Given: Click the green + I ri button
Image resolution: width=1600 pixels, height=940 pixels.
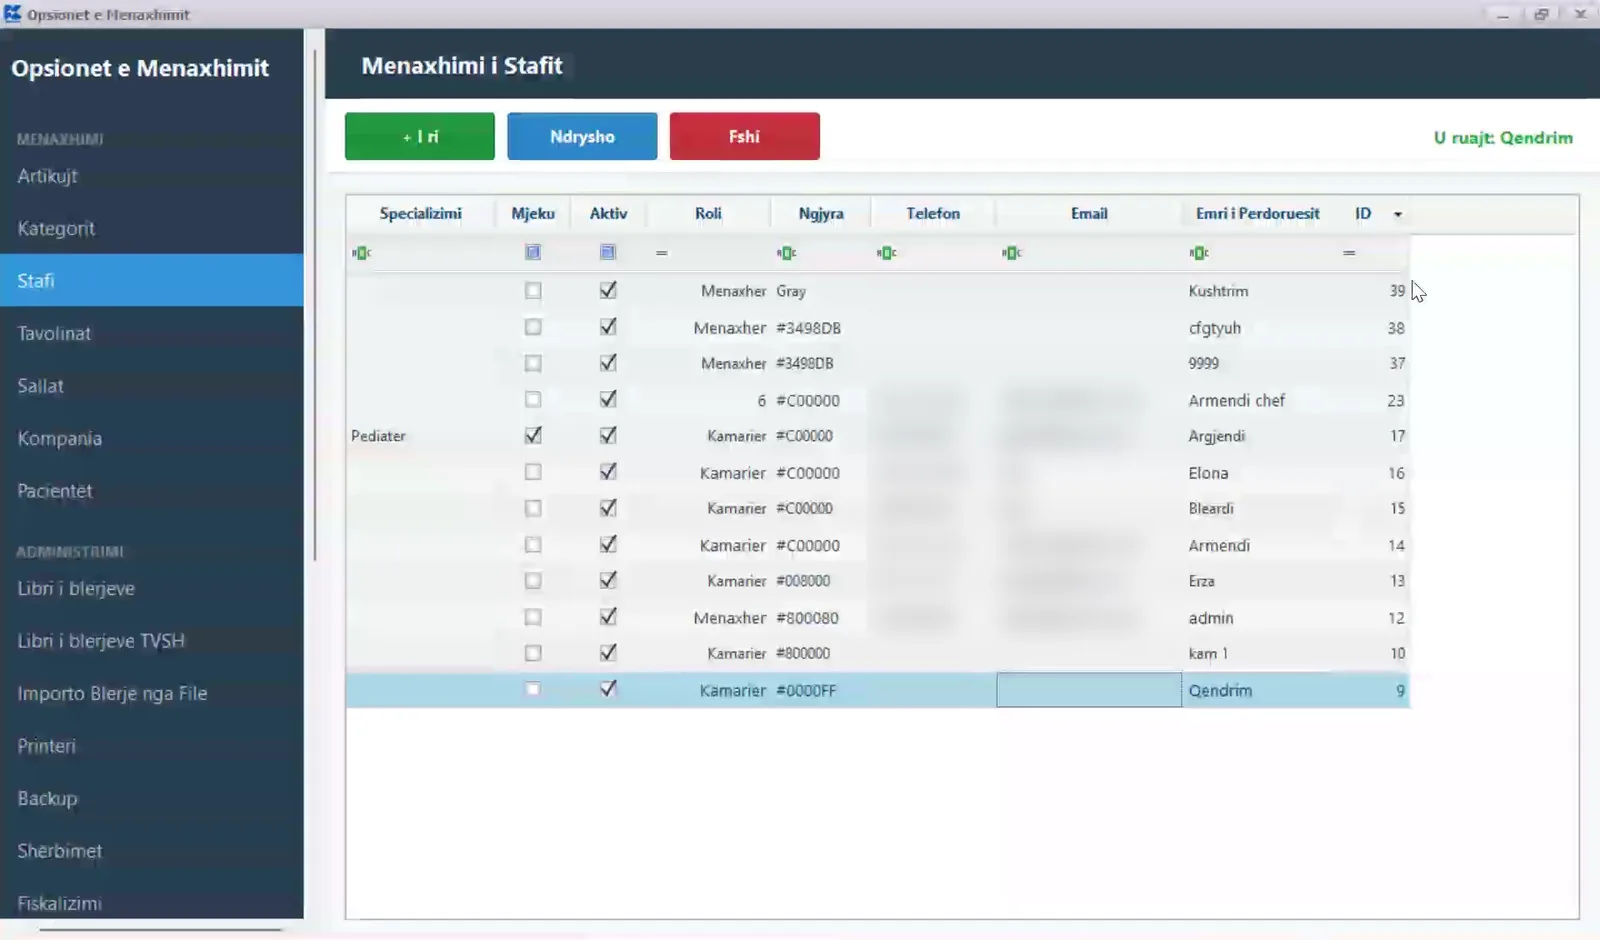Looking at the screenshot, I should click(420, 136).
